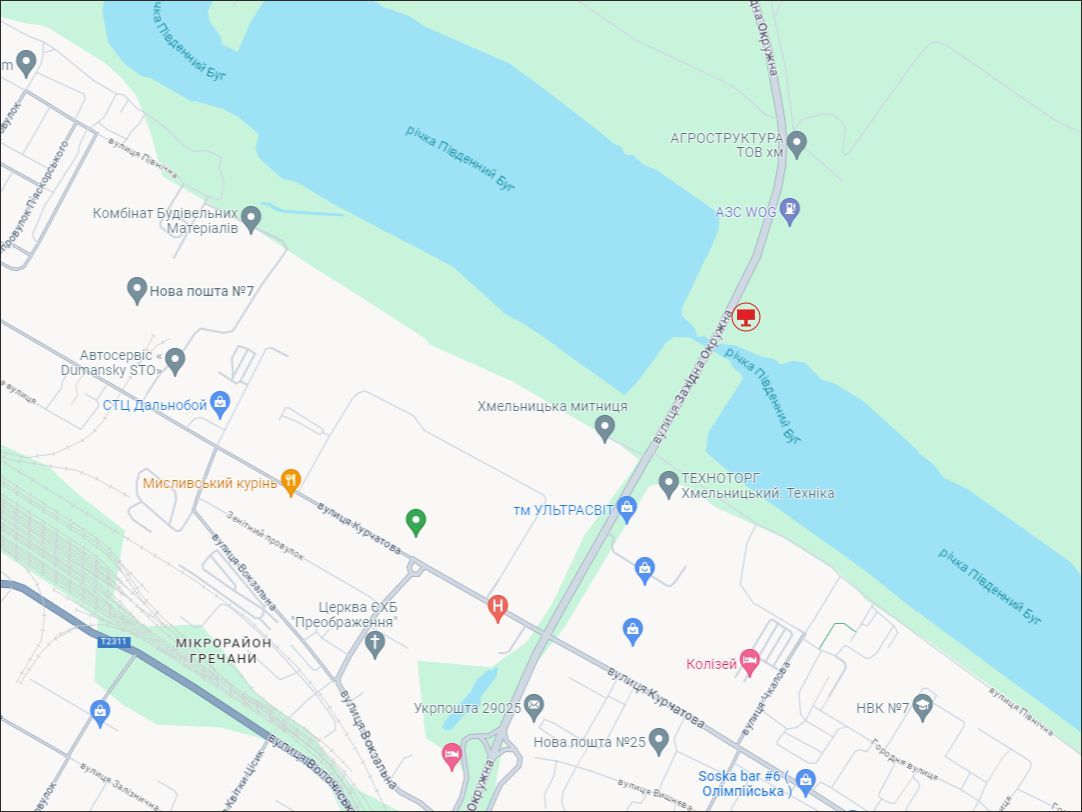1082x812 pixels.
Task: Click the Мисливський курінь restaurant icon
Action: [291, 482]
